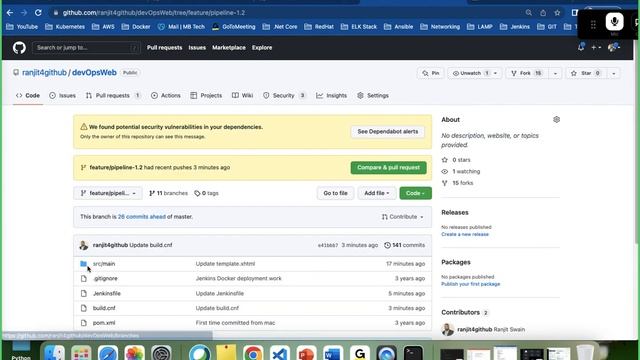Screen dimensions: 640x360
Task: Expand the green Code dropdown
Action: [x=416, y=193]
